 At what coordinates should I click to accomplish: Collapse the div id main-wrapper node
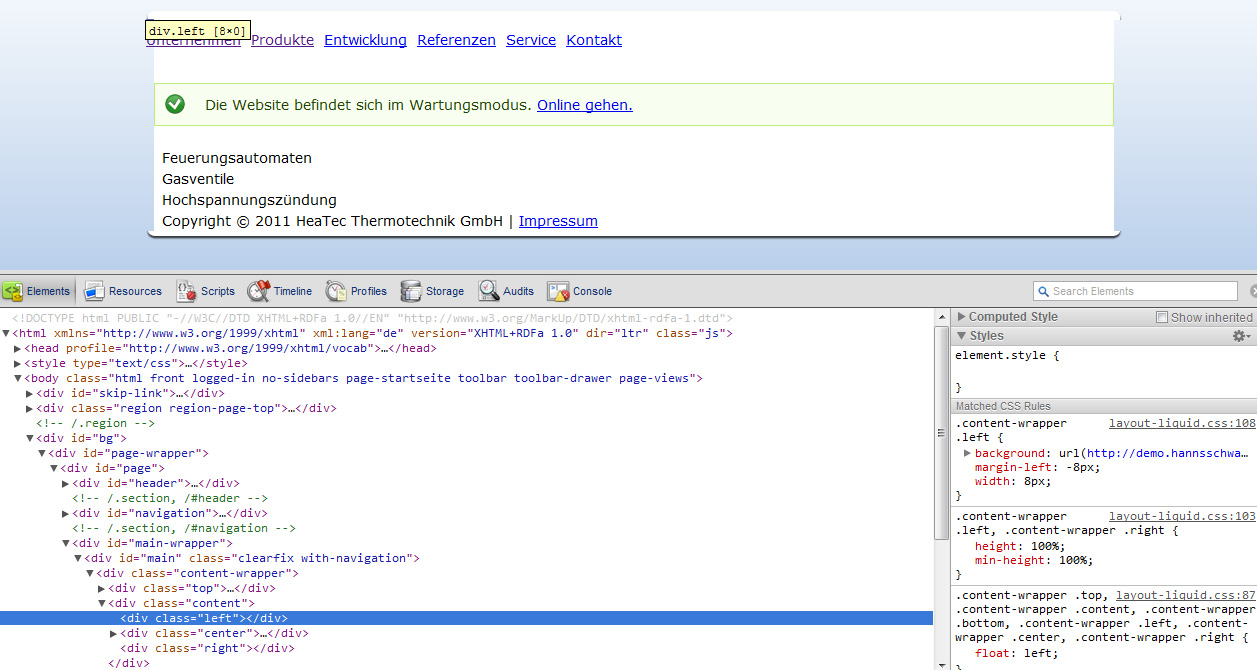[66, 543]
